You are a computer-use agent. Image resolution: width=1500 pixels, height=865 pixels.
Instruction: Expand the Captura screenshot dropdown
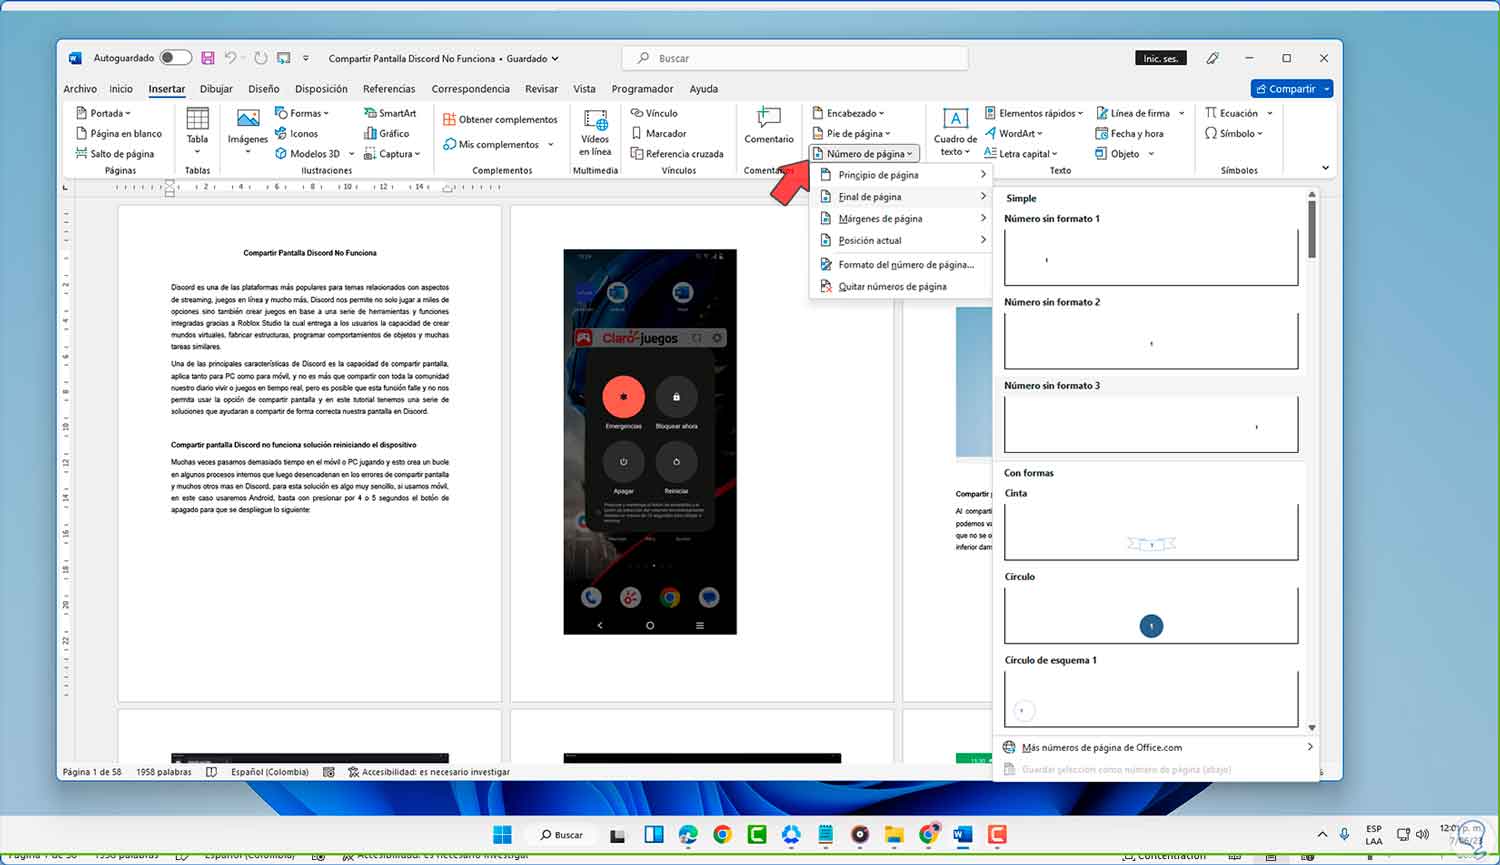coord(392,153)
